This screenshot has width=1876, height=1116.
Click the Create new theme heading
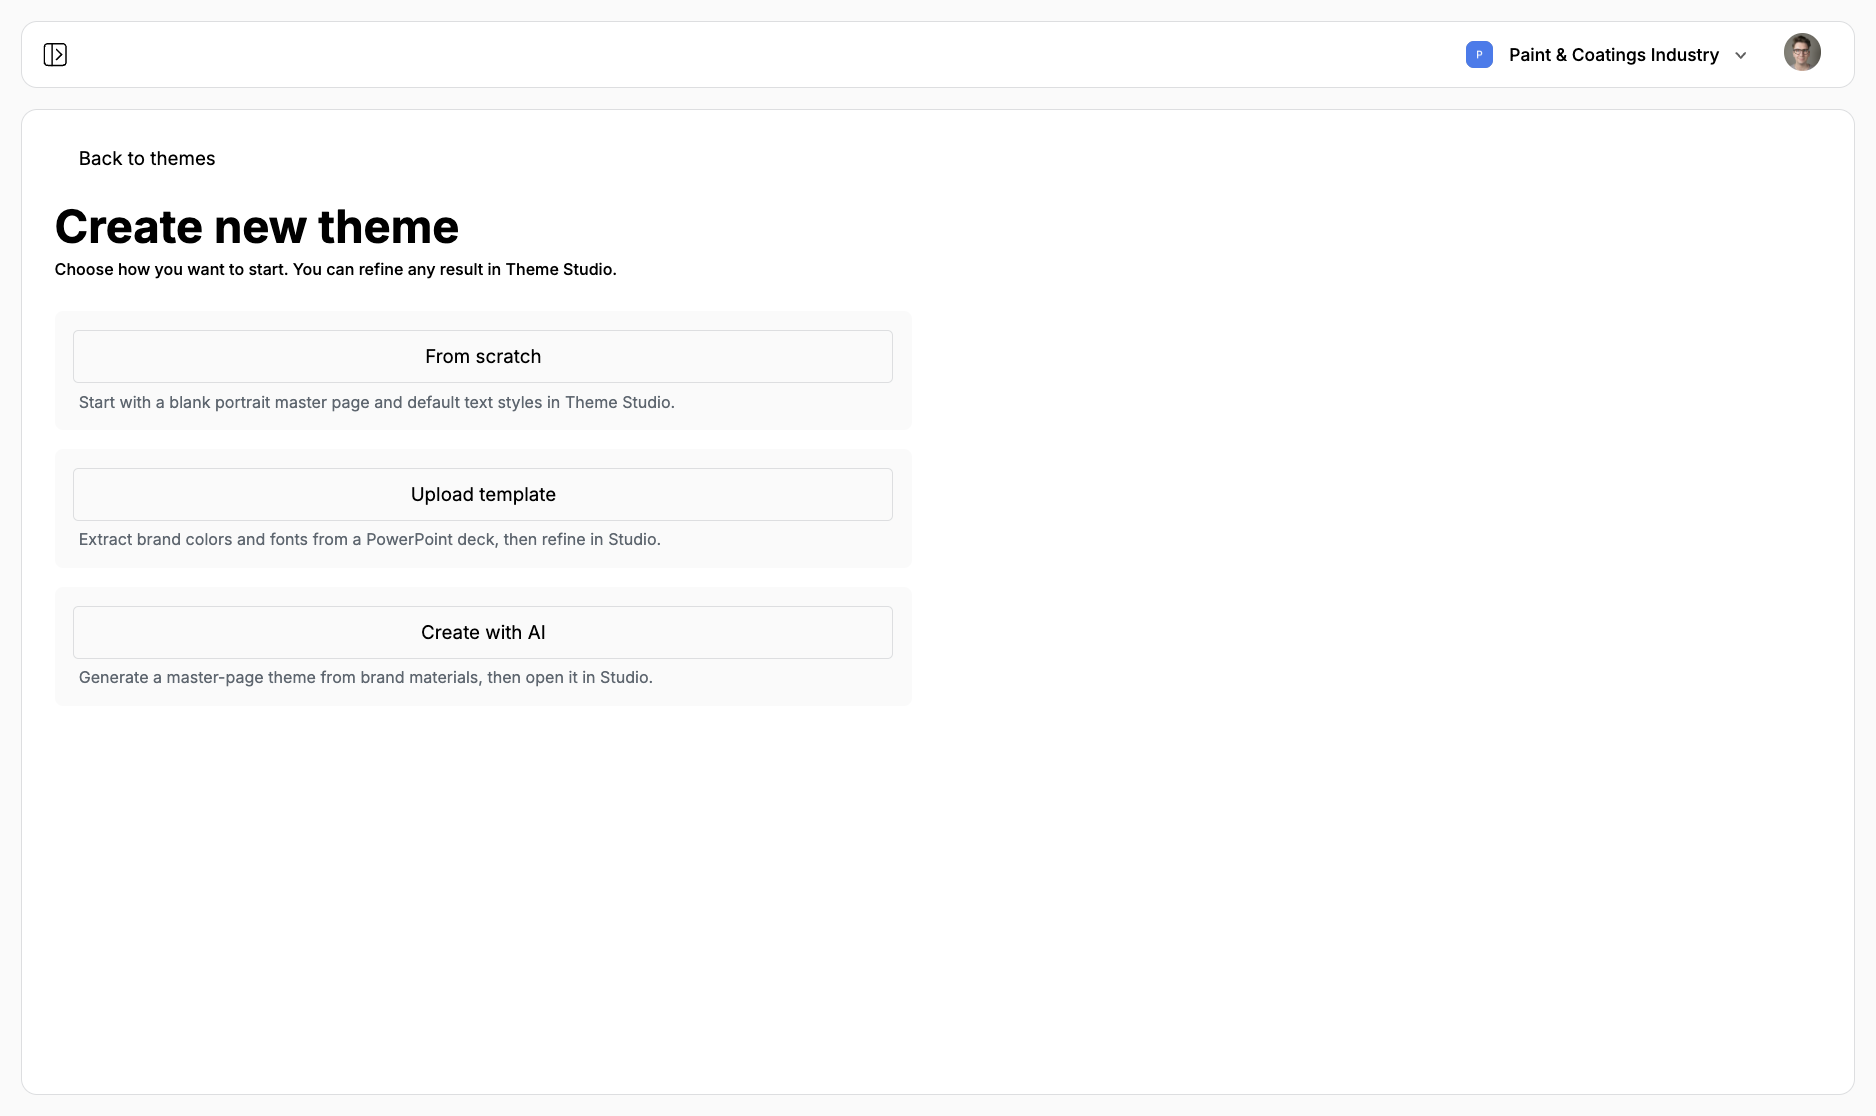point(257,227)
